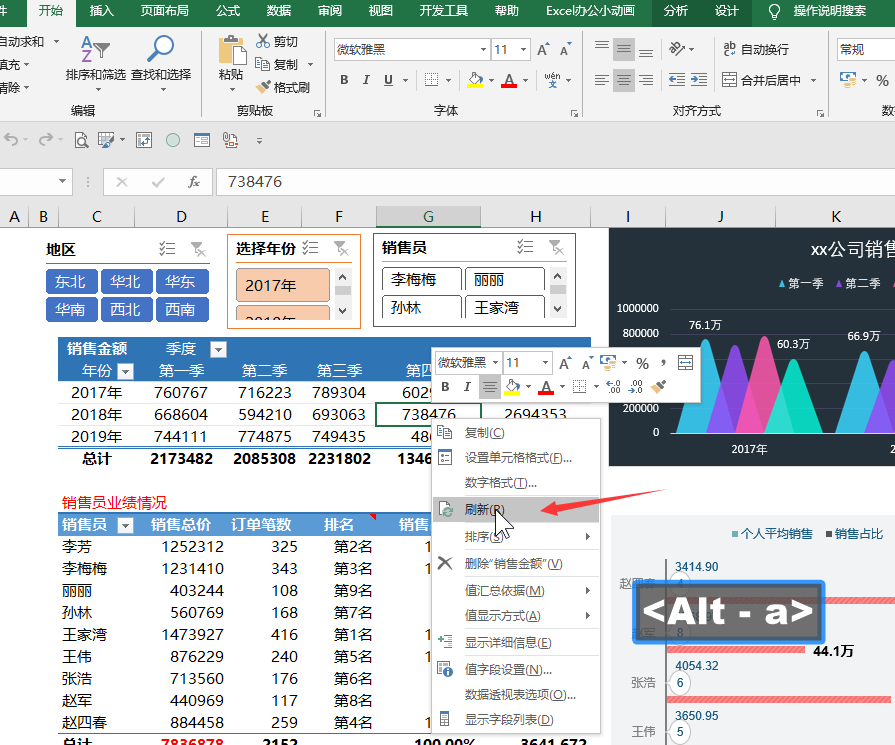The height and width of the screenshot is (745, 895).
Task: Align text right in ribbon
Action: pyautogui.click(x=646, y=80)
